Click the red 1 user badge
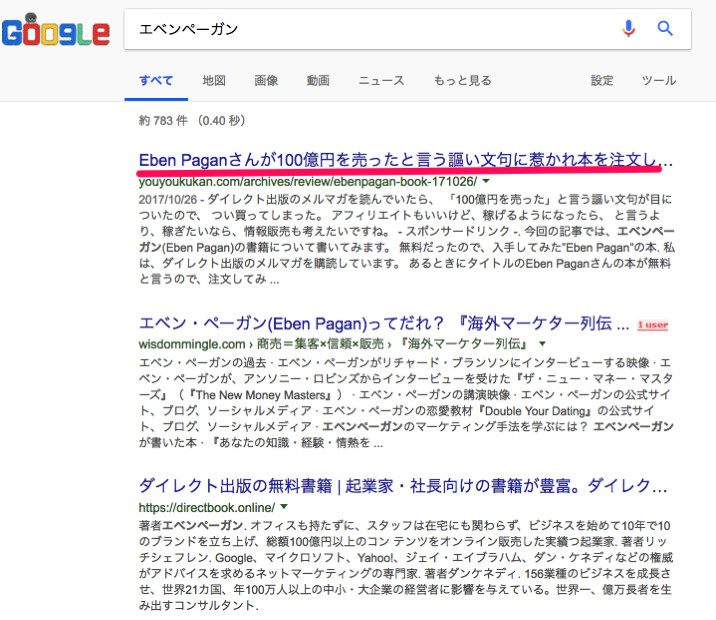 click(653, 325)
